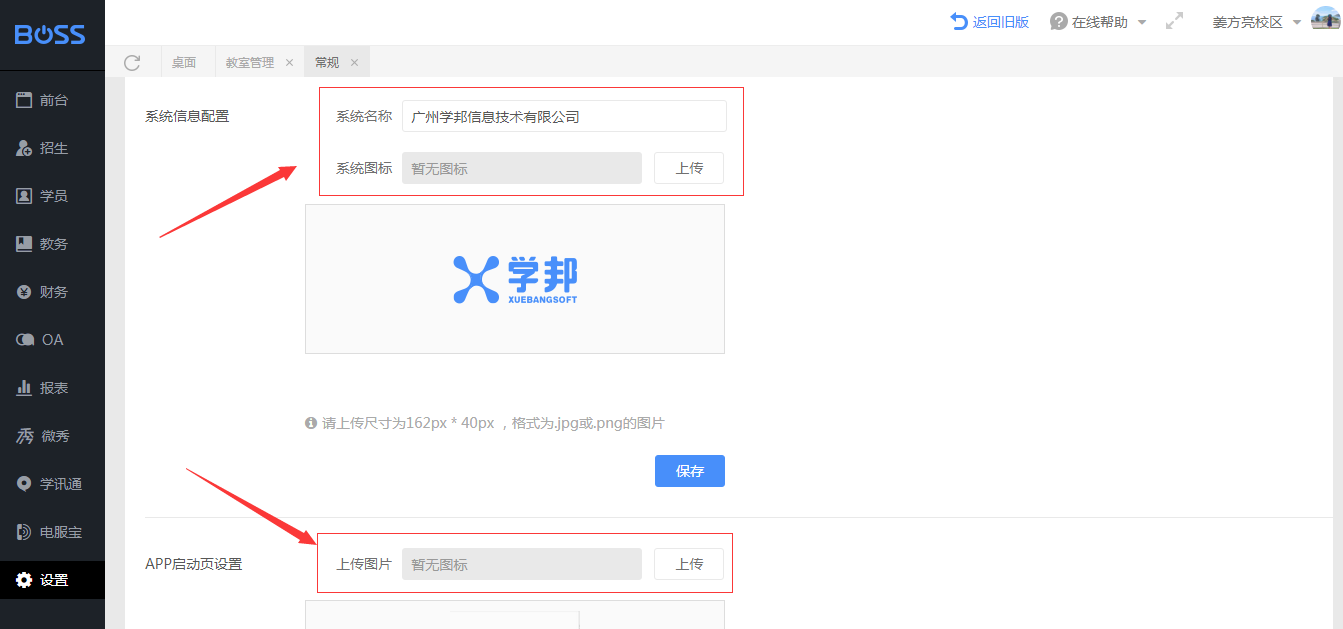This screenshot has height=629, width=1343.
Task: Open the 报表 menu item
Action: tap(52, 388)
